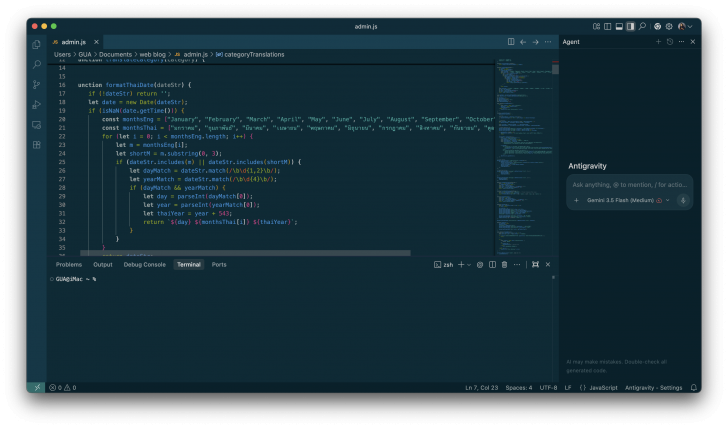Close the admin.js tab
This screenshot has width=728, height=428.
(x=96, y=42)
